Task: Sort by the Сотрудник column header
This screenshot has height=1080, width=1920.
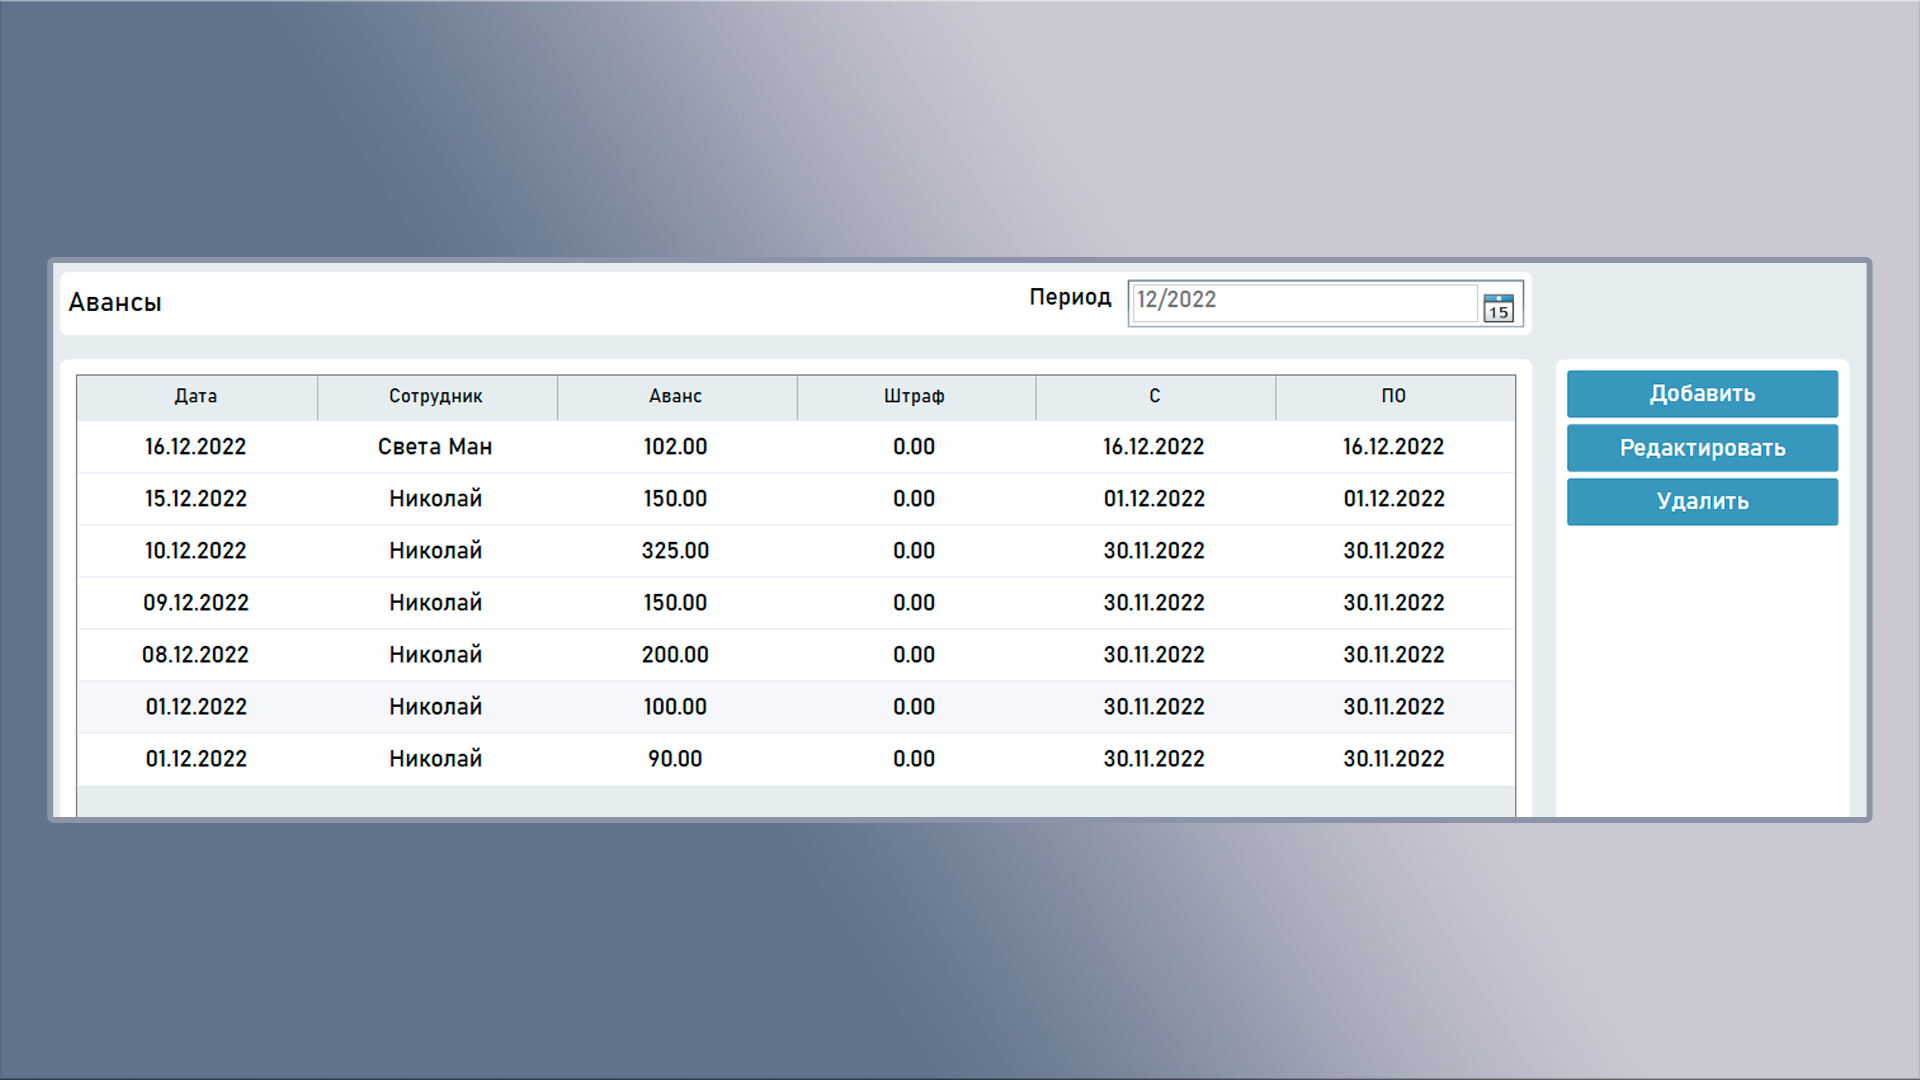Action: 436,397
